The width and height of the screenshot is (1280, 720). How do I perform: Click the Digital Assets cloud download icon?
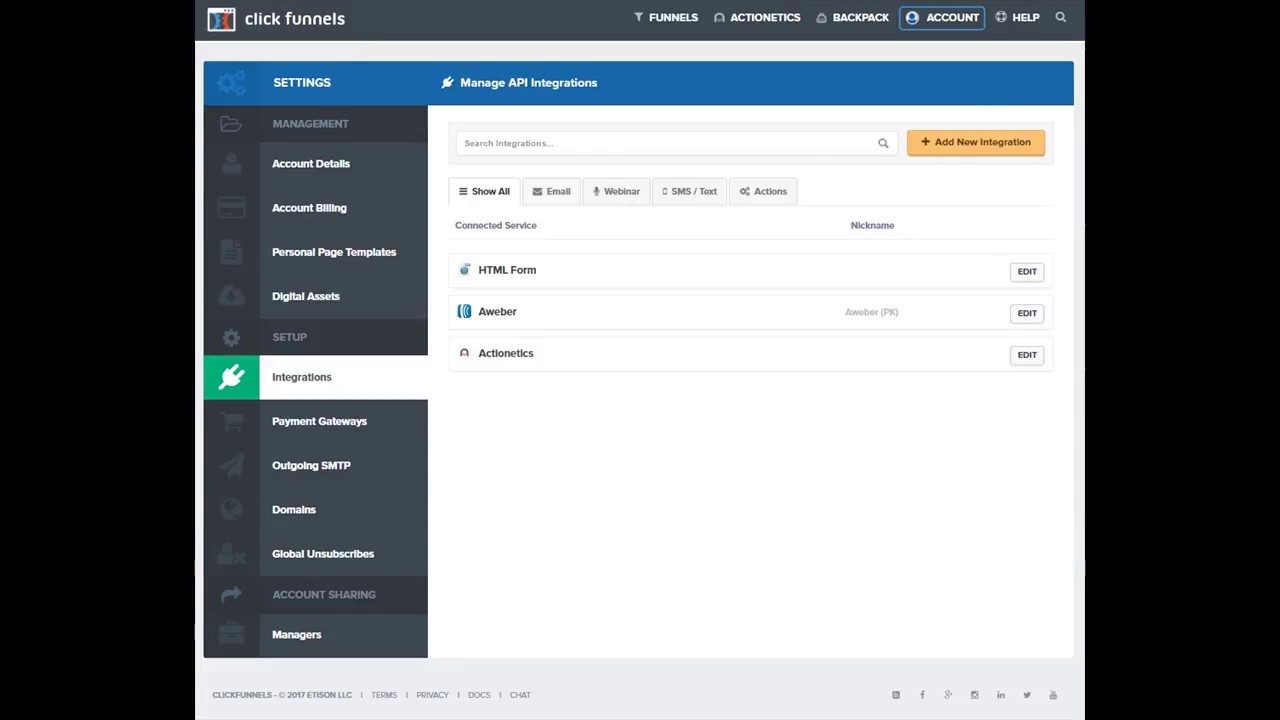click(231, 296)
